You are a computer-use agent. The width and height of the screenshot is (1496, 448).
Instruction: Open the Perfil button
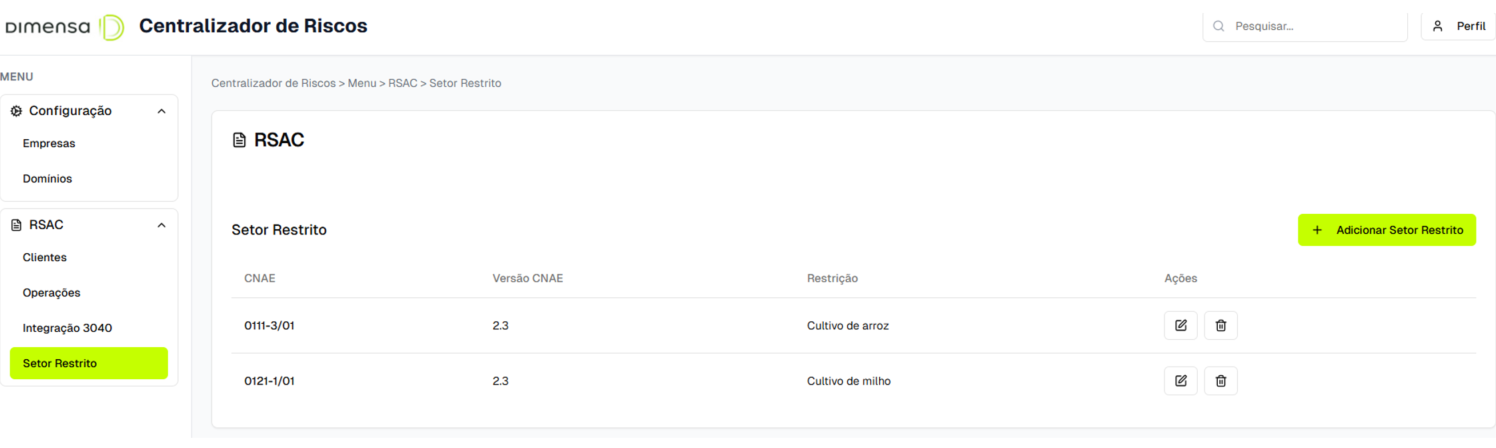(x=1458, y=27)
